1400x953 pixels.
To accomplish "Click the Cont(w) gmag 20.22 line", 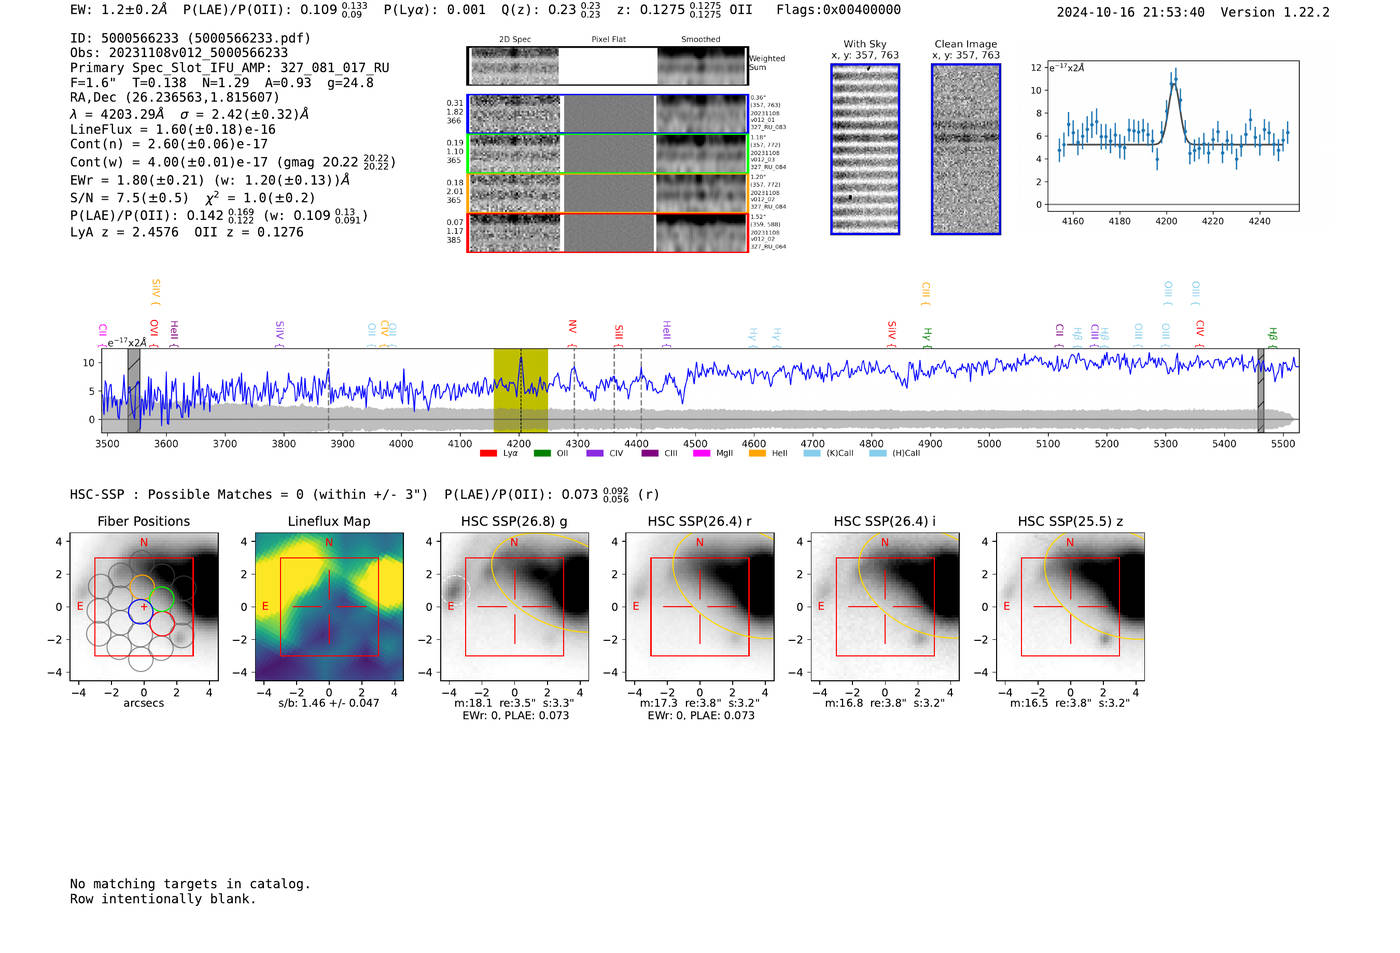I will (x=233, y=162).
